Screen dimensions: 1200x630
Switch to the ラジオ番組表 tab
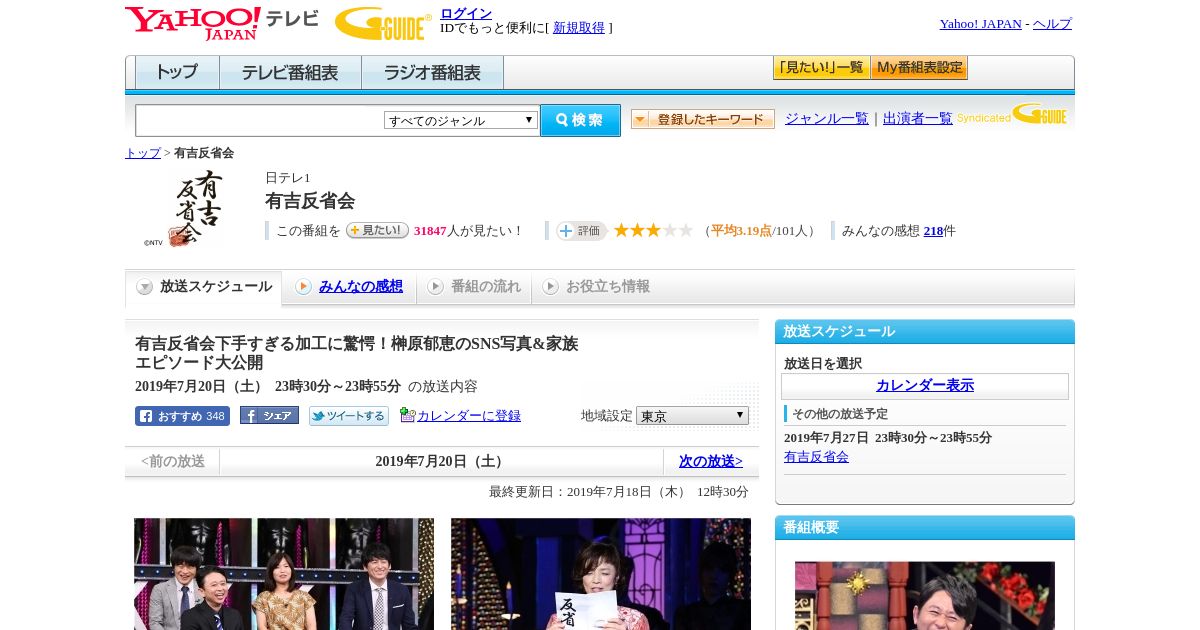pos(432,73)
